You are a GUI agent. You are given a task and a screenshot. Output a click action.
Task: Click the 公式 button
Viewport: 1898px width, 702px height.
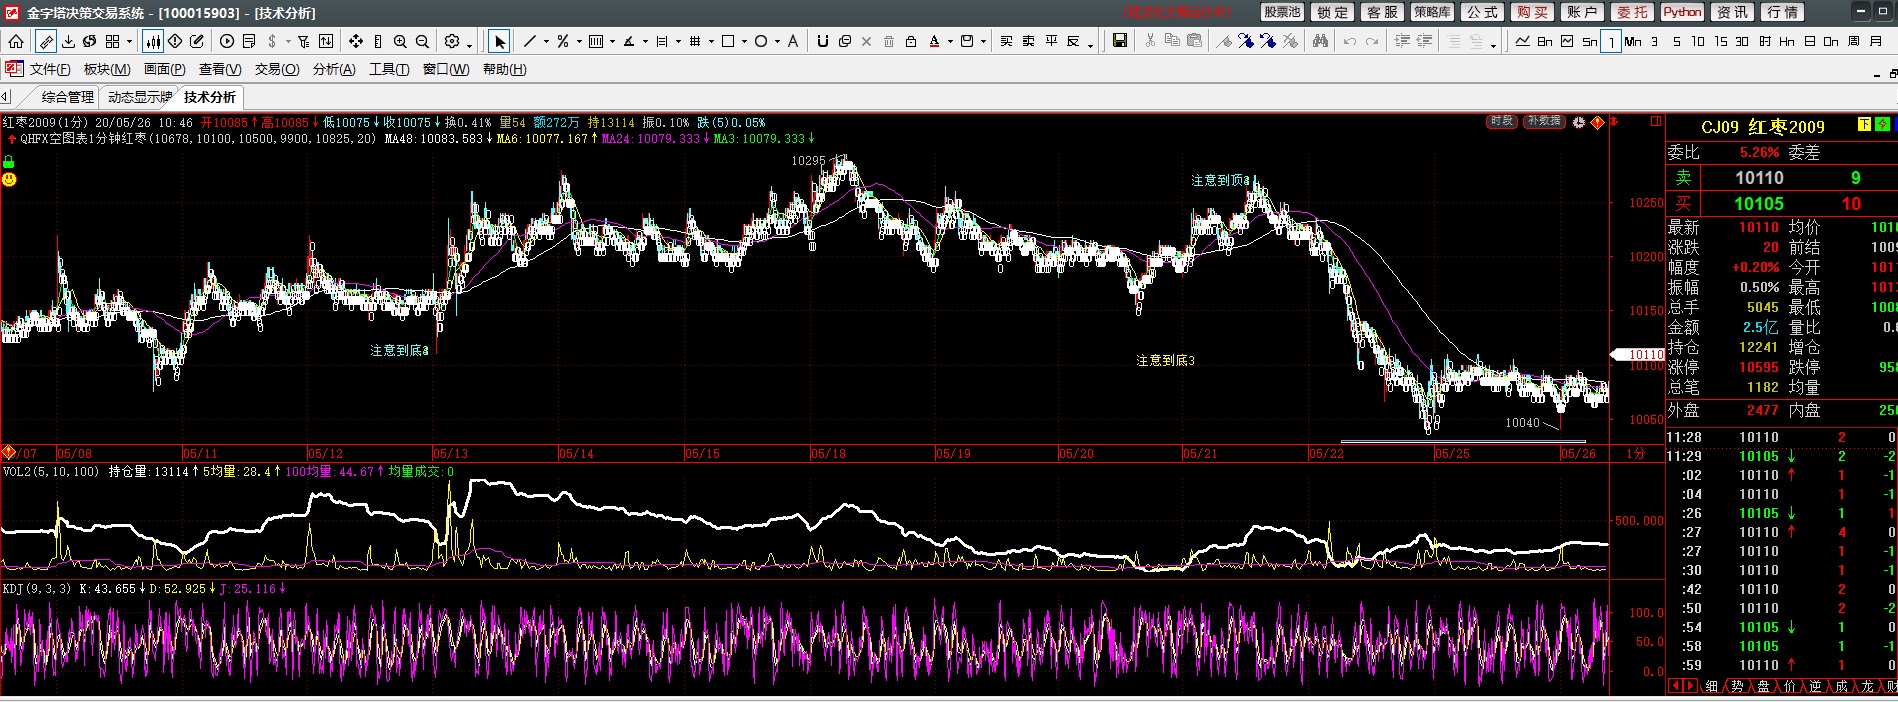(x=1482, y=12)
